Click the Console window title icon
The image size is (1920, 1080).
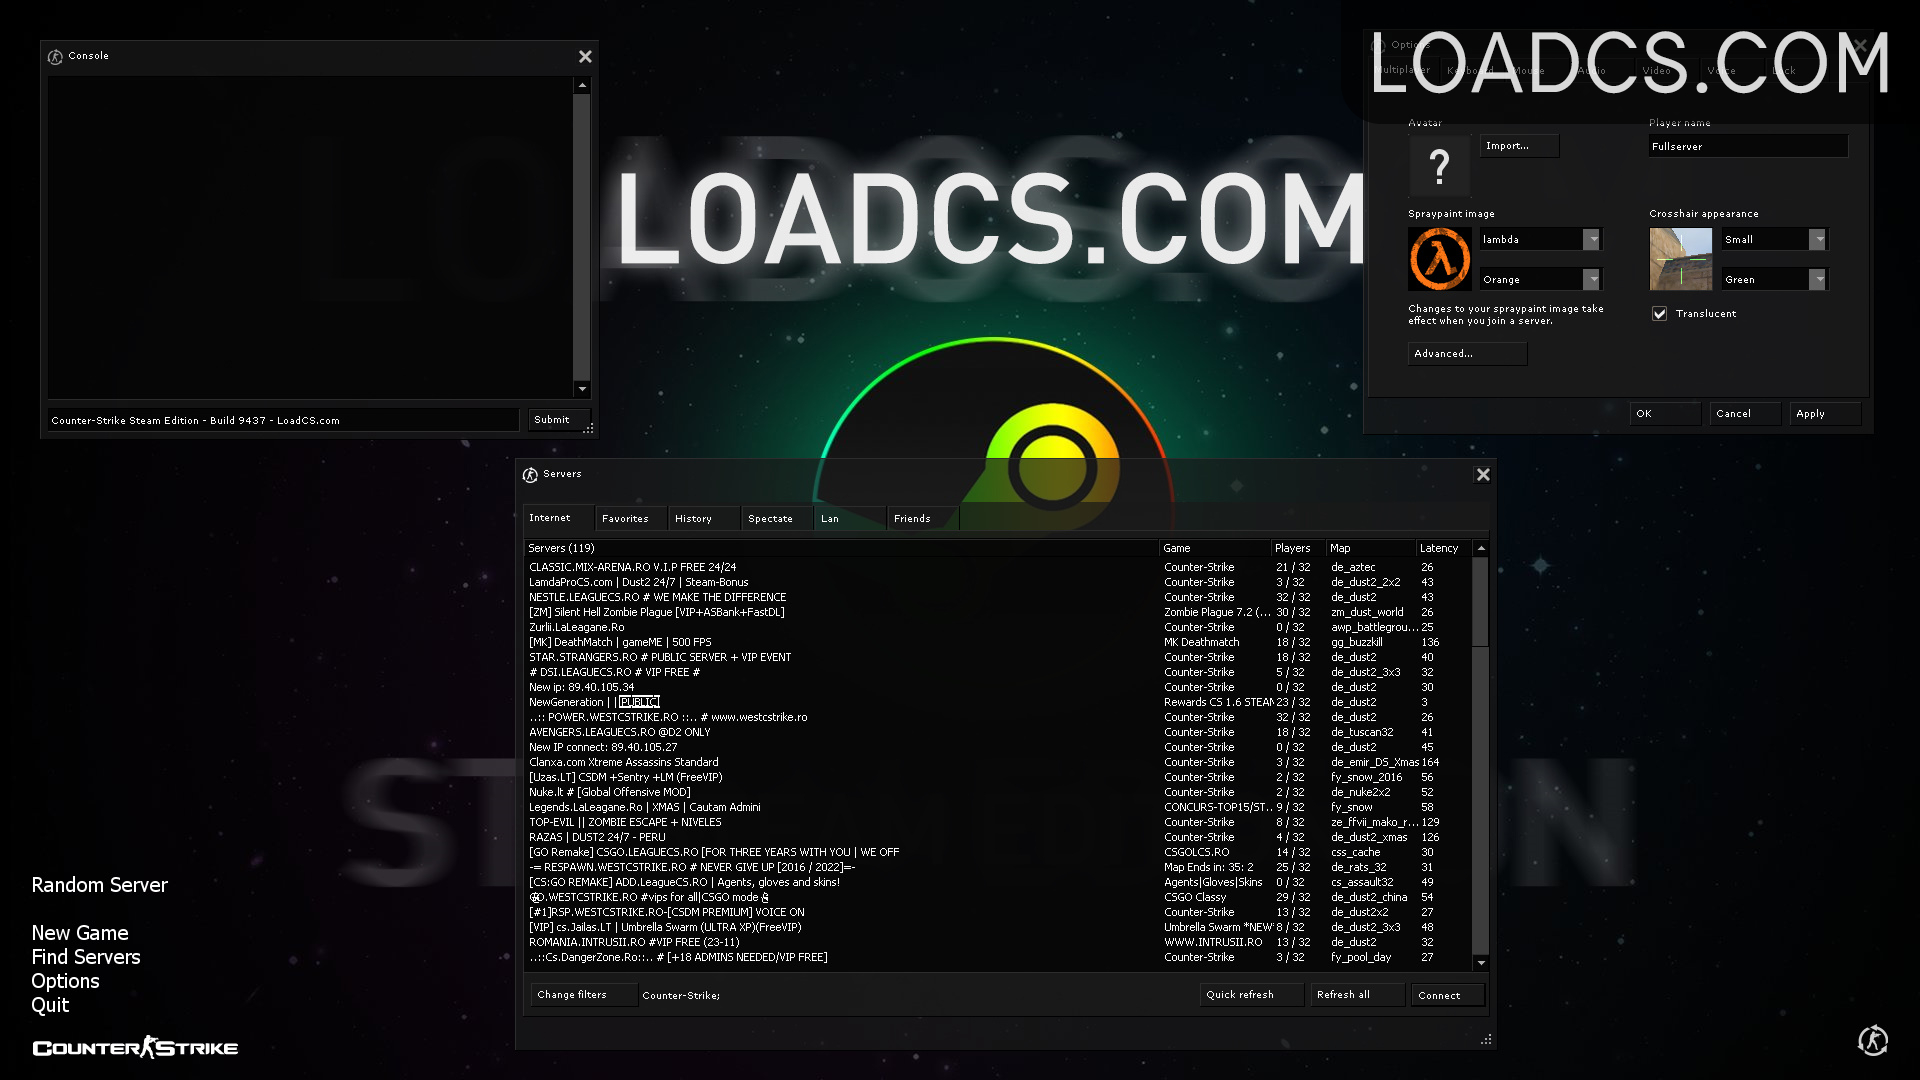55,57
